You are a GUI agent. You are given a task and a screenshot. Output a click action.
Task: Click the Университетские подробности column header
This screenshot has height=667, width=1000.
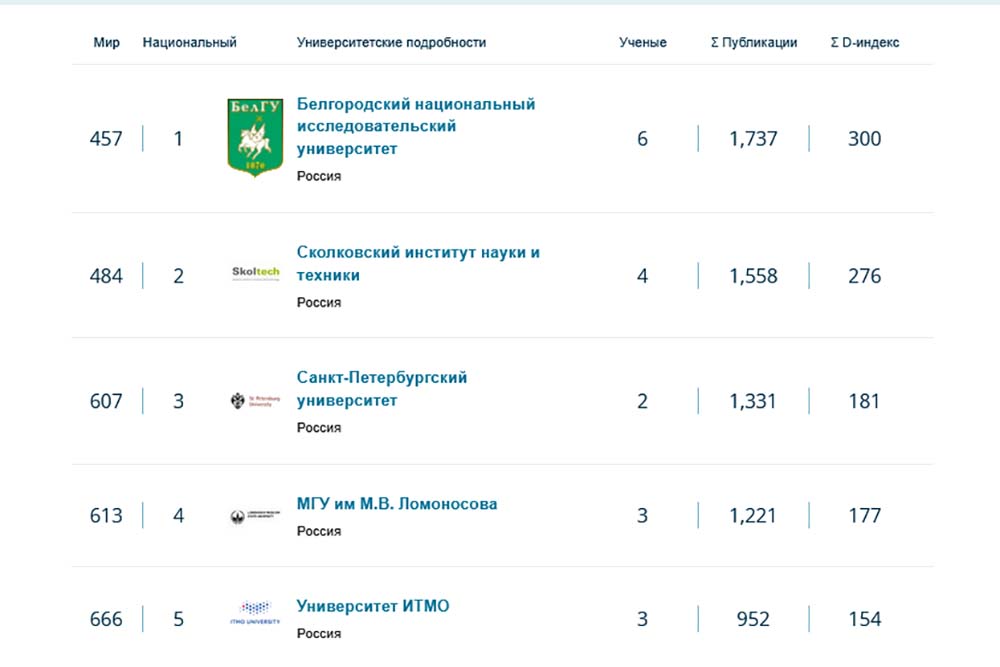391,43
